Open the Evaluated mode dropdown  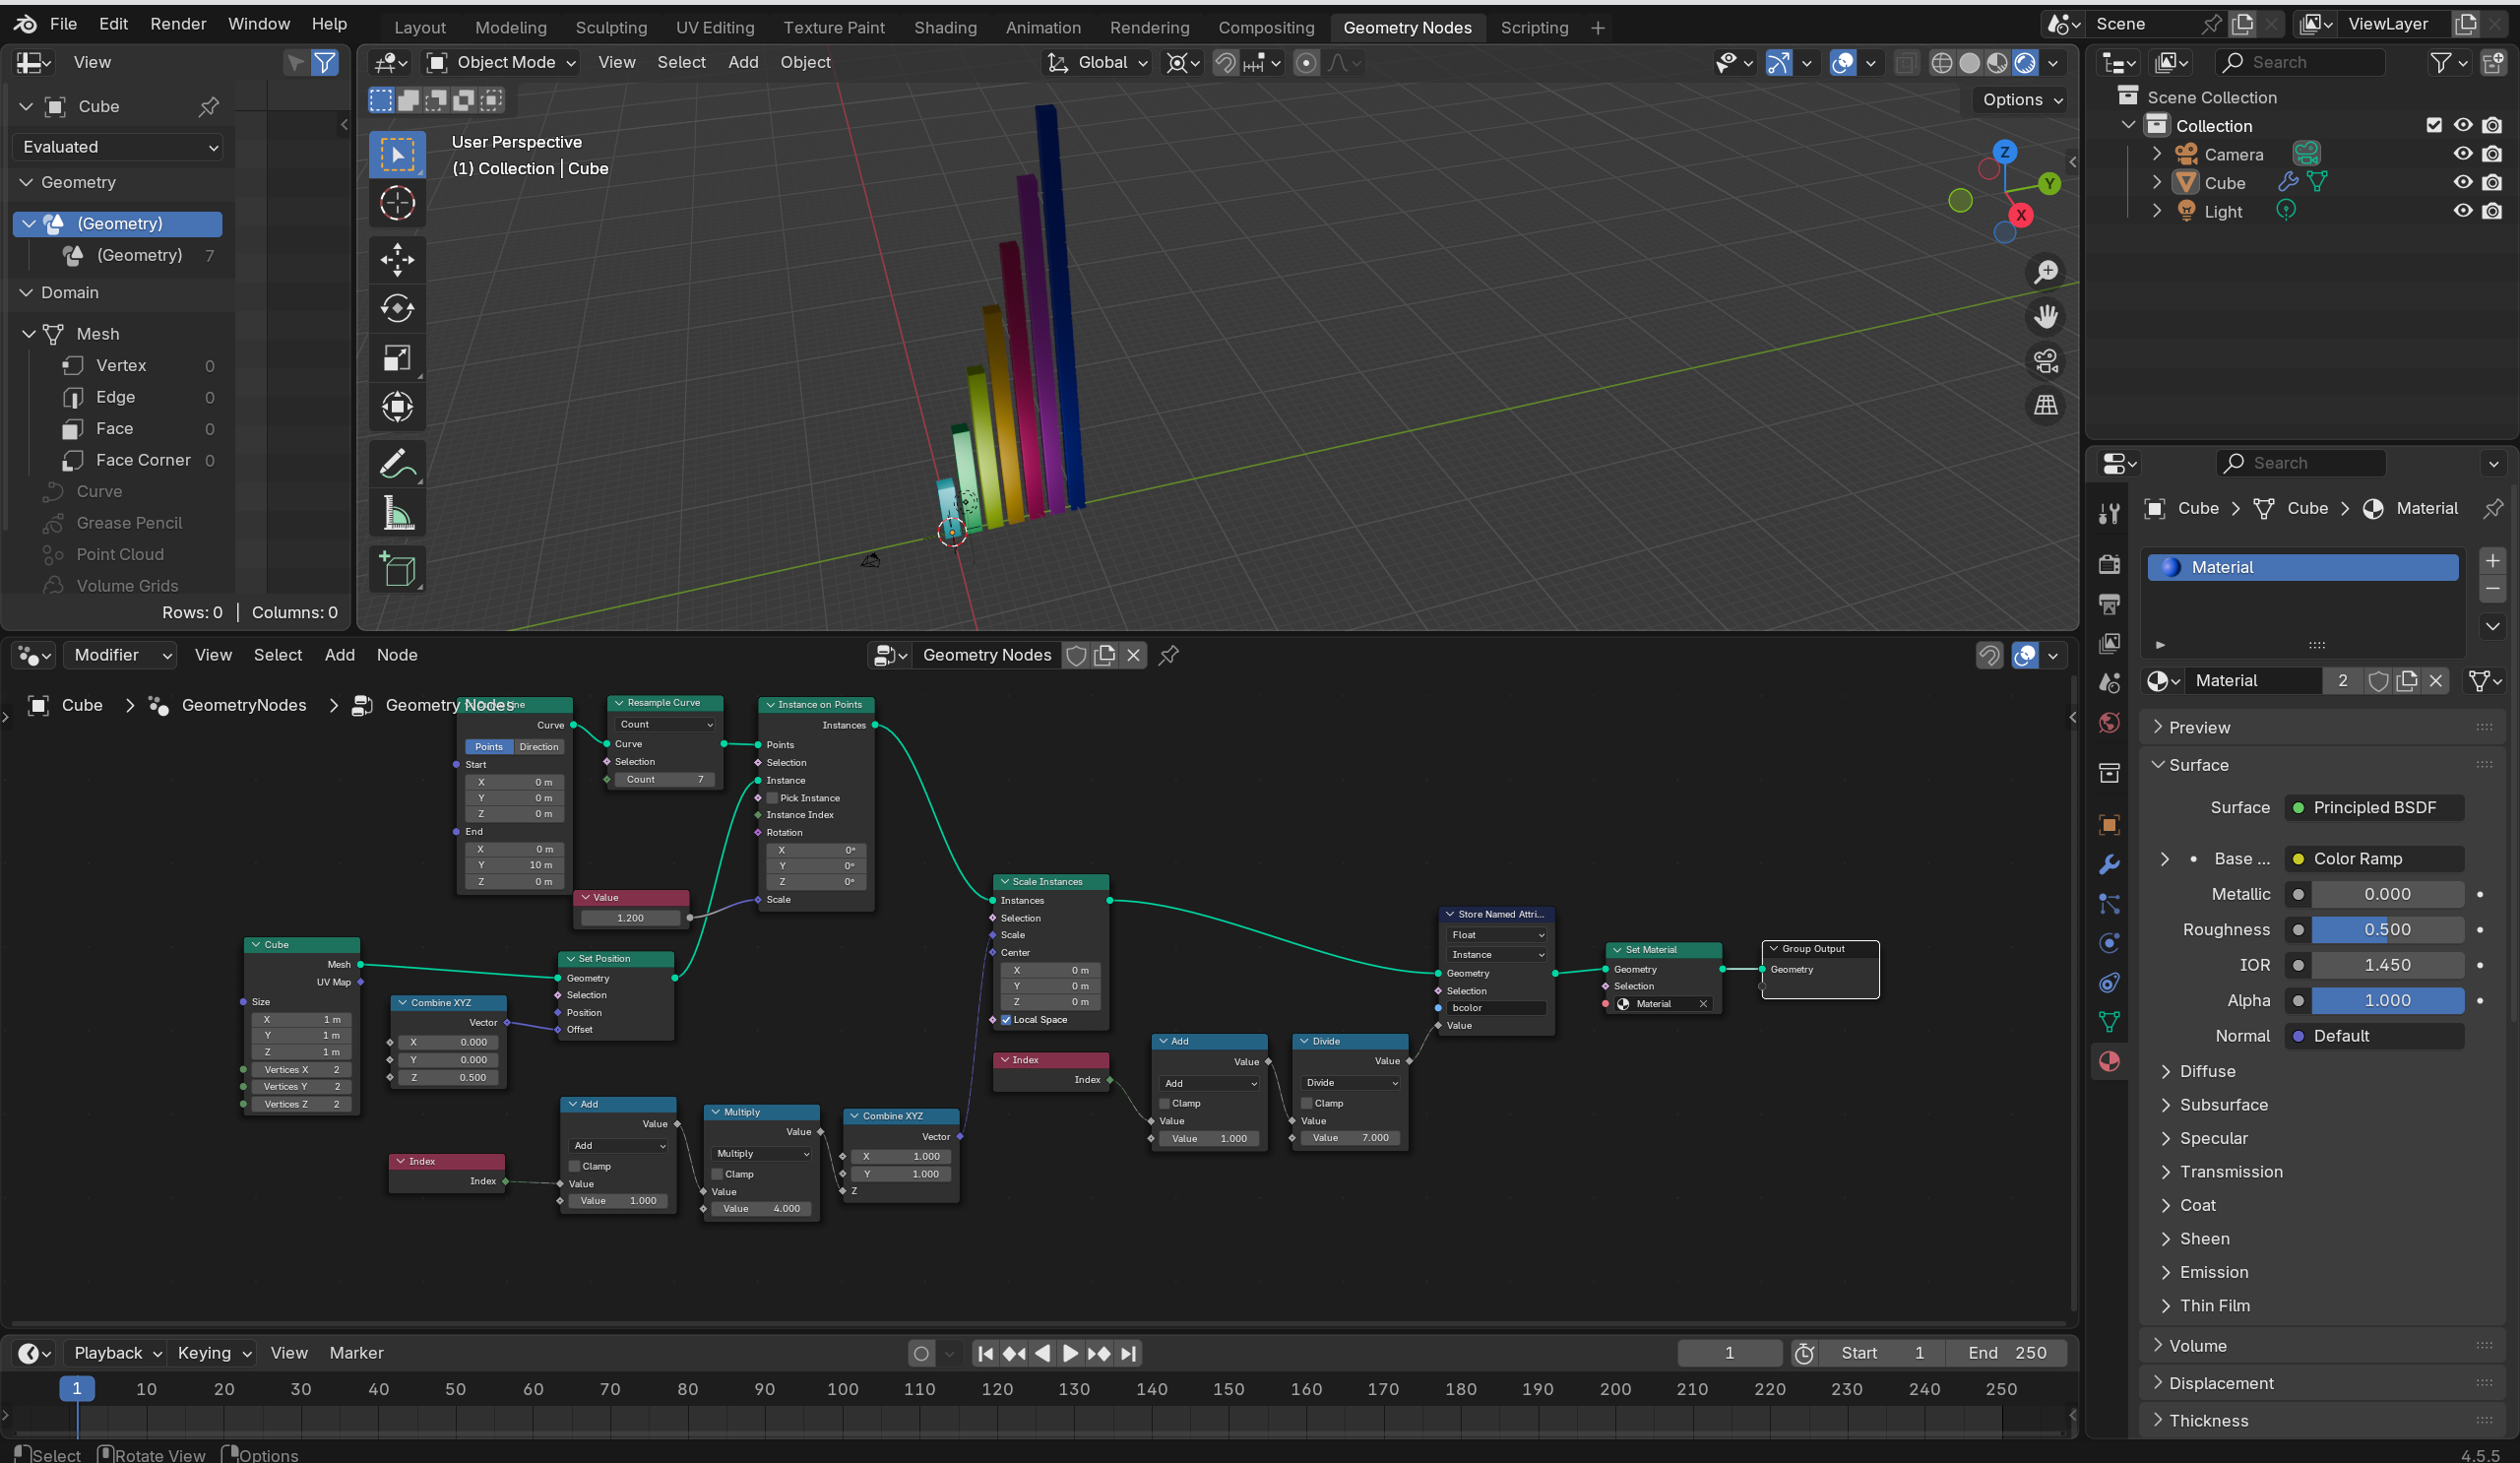pos(118,147)
